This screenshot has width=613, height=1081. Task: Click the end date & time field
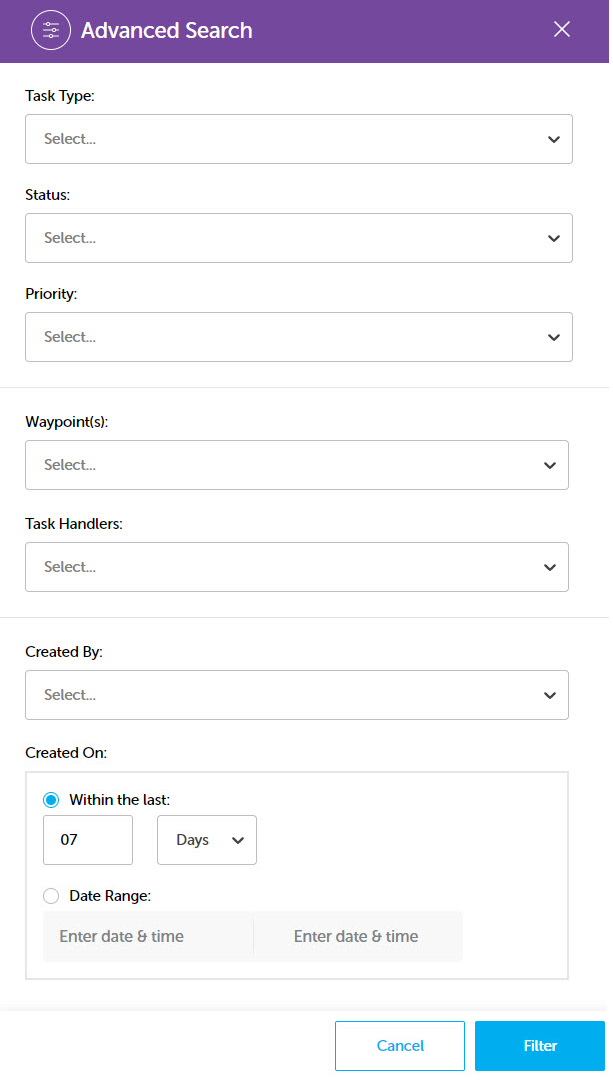[x=358, y=936]
